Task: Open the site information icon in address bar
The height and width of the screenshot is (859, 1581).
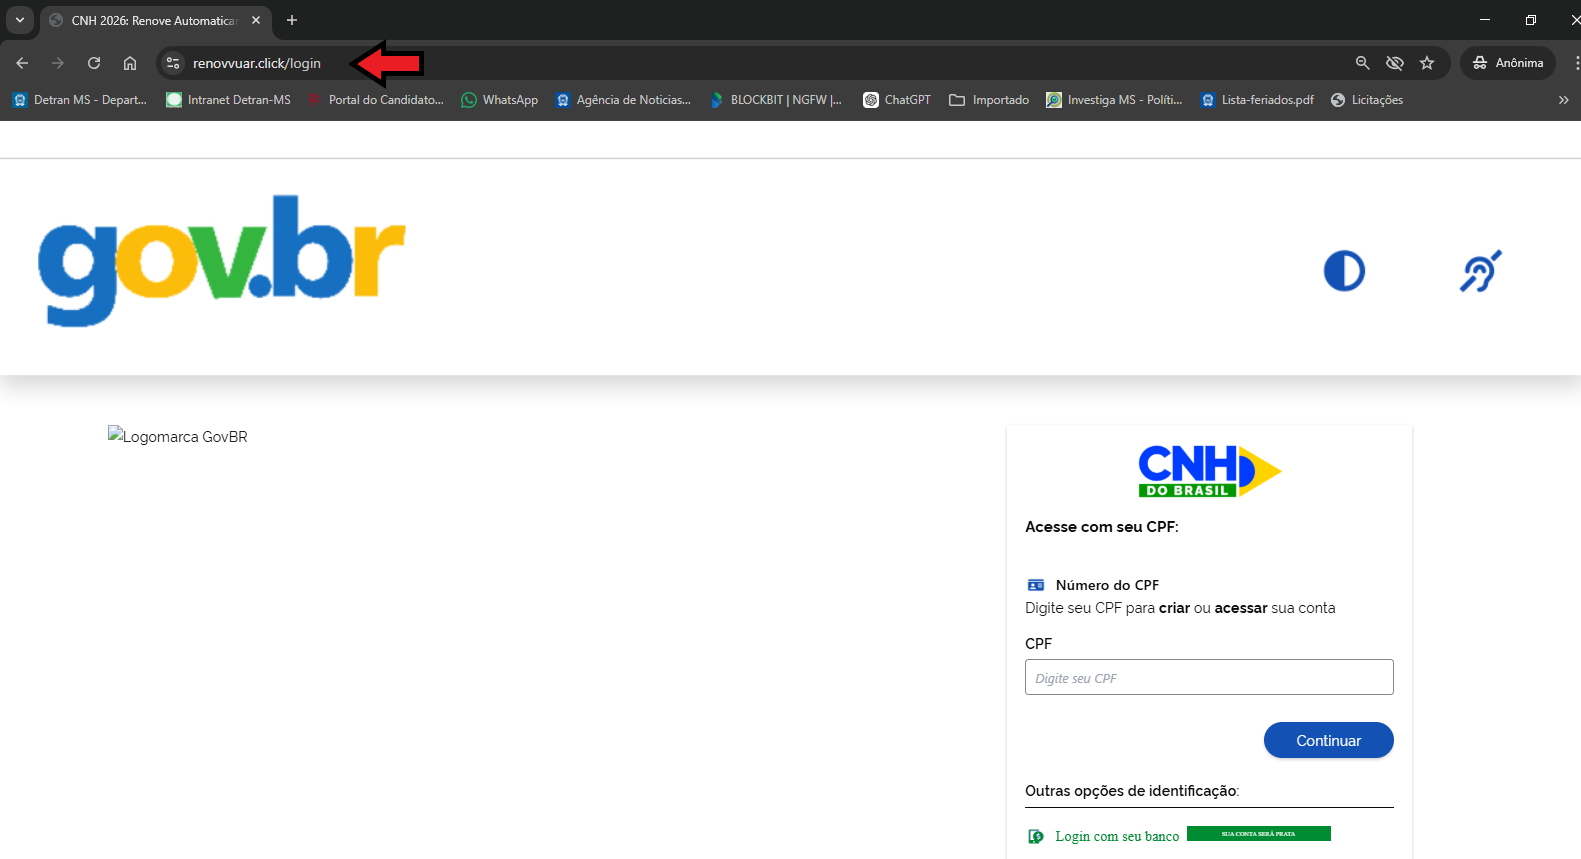Action: [x=173, y=63]
